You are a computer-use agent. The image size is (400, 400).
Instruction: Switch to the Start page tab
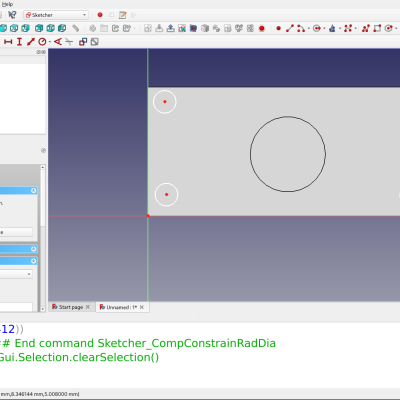(x=71, y=307)
